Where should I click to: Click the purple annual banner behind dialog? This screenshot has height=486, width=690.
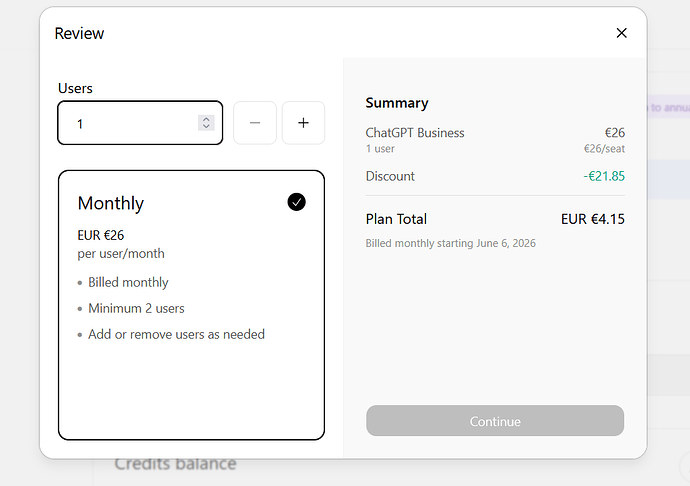point(668,107)
